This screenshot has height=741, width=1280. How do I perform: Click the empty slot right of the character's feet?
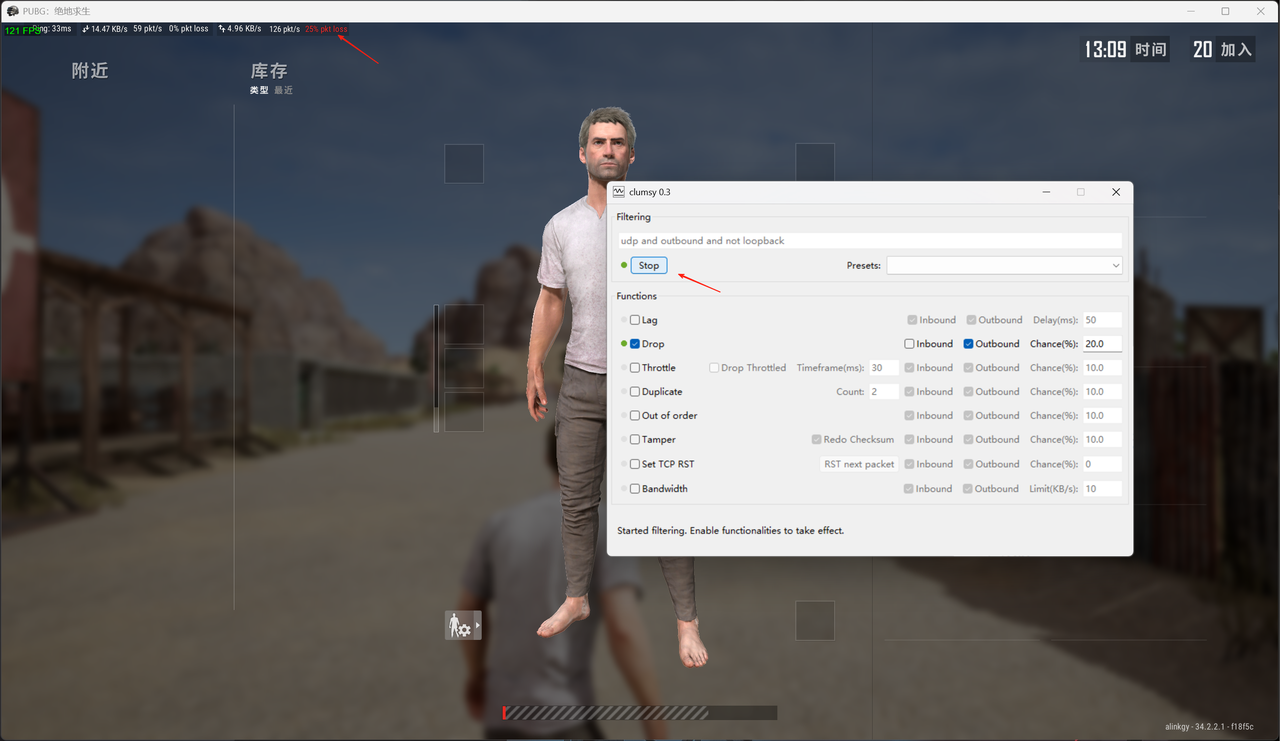click(x=815, y=621)
